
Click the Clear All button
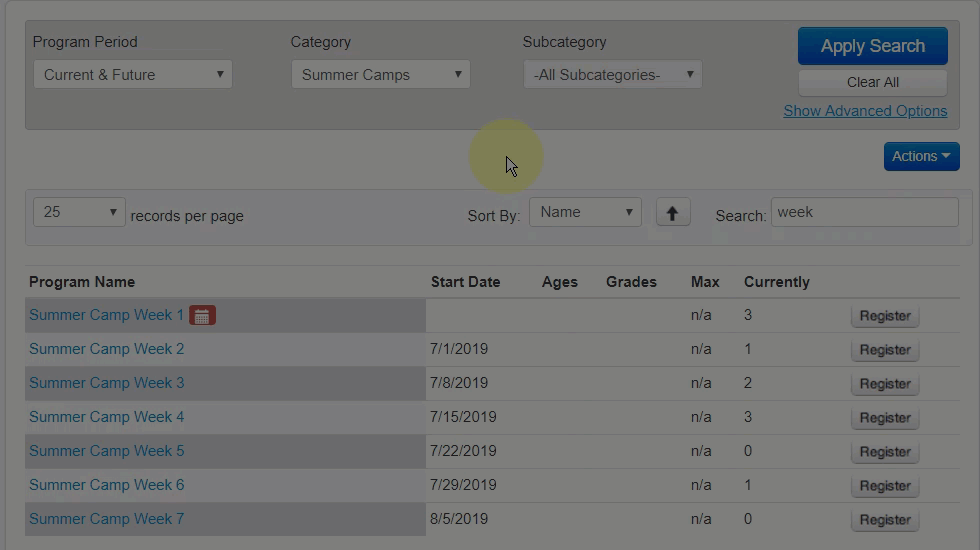click(x=872, y=82)
